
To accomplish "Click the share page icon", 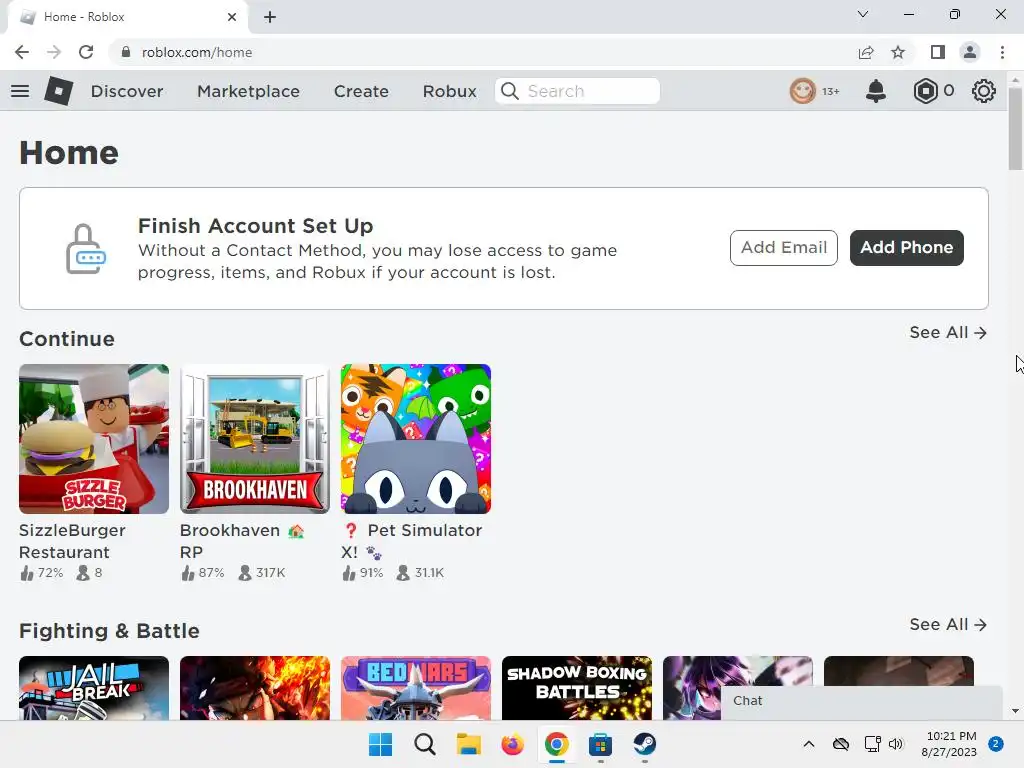I will (866, 52).
